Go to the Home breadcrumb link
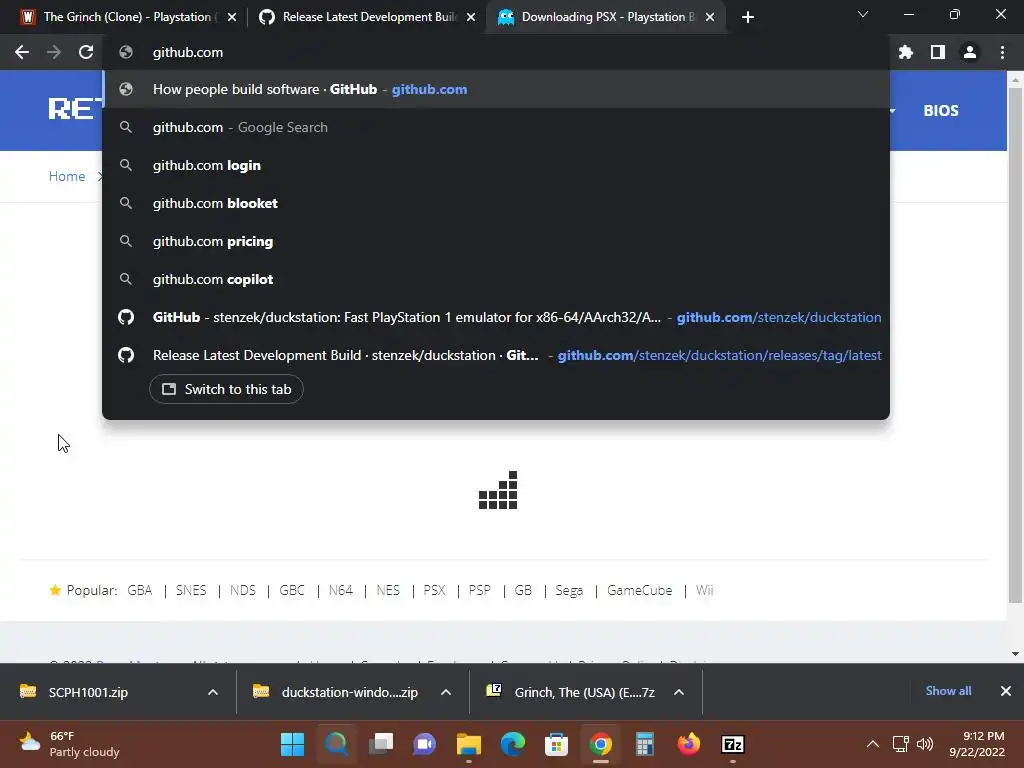This screenshot has width=1024, height=768. point(67,176)
